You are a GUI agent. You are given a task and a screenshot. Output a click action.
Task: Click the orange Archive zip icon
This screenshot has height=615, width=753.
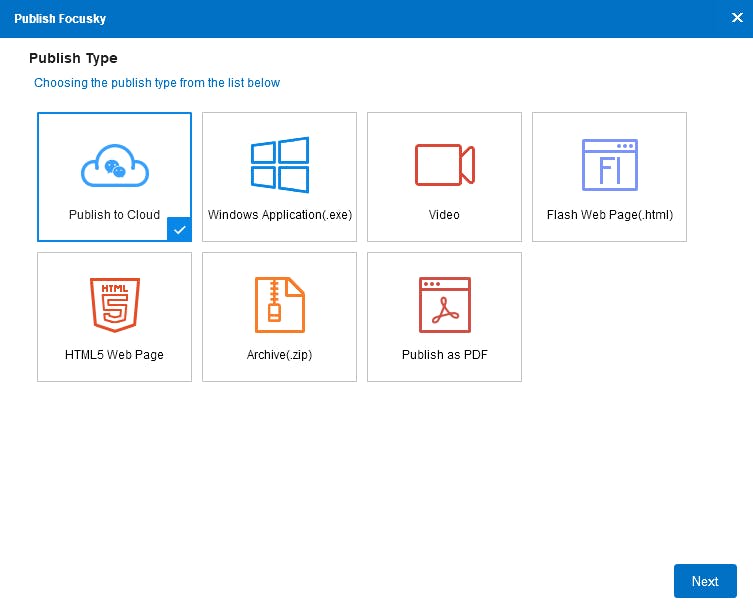[279, 304]
